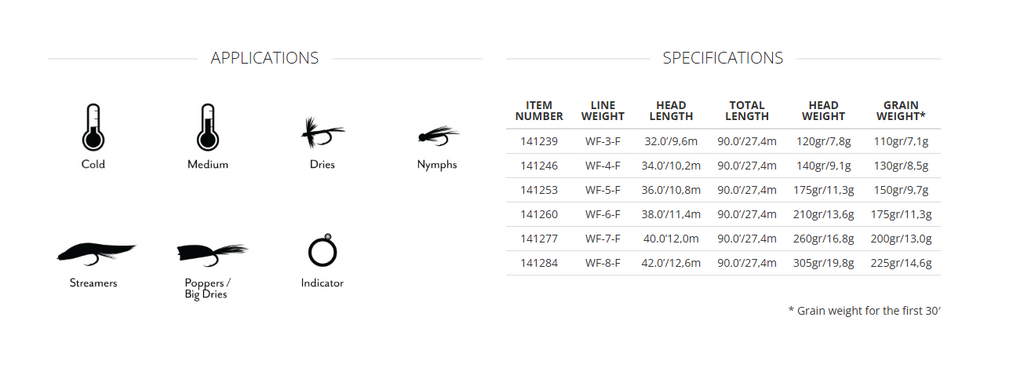
Task: Click the Cold thermometer icon
Action: pyautogui.click(x=93, y=127)
